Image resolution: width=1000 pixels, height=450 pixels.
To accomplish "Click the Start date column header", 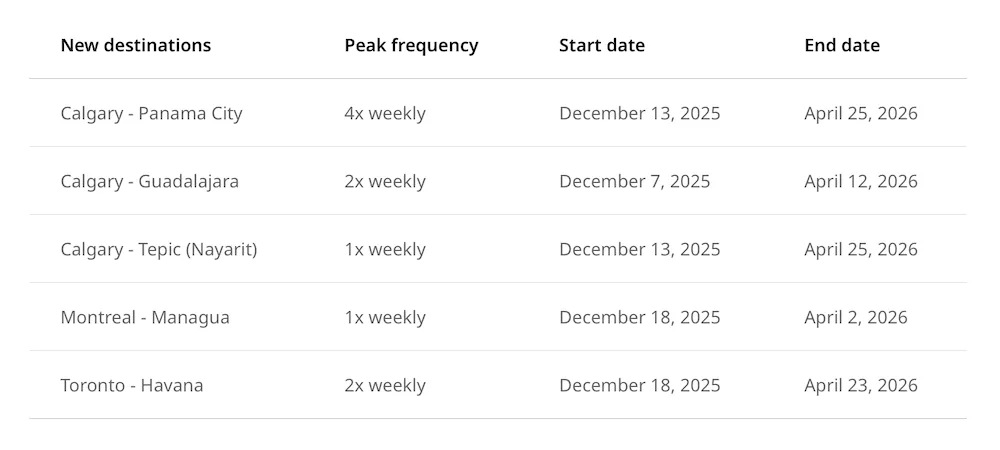I will 602,45.
